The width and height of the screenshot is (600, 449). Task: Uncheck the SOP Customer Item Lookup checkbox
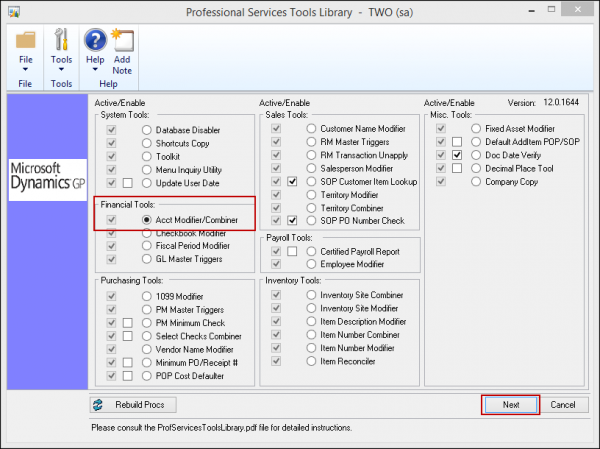pos(292,181)
